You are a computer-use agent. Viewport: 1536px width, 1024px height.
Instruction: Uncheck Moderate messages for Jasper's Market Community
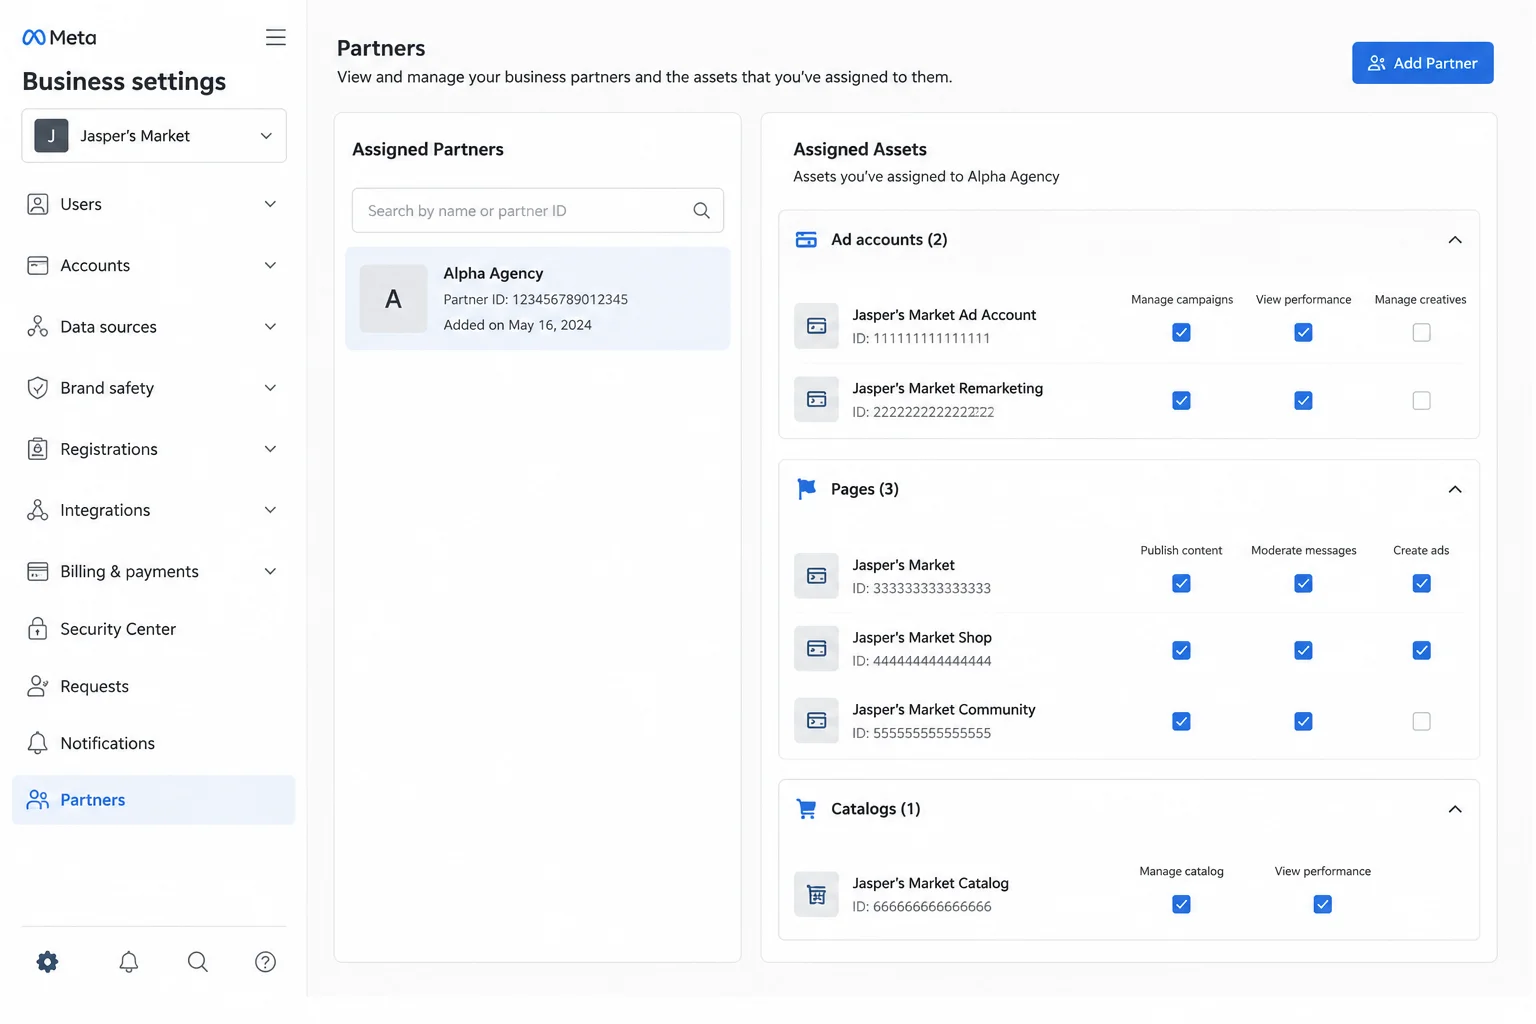(1303, 721)
